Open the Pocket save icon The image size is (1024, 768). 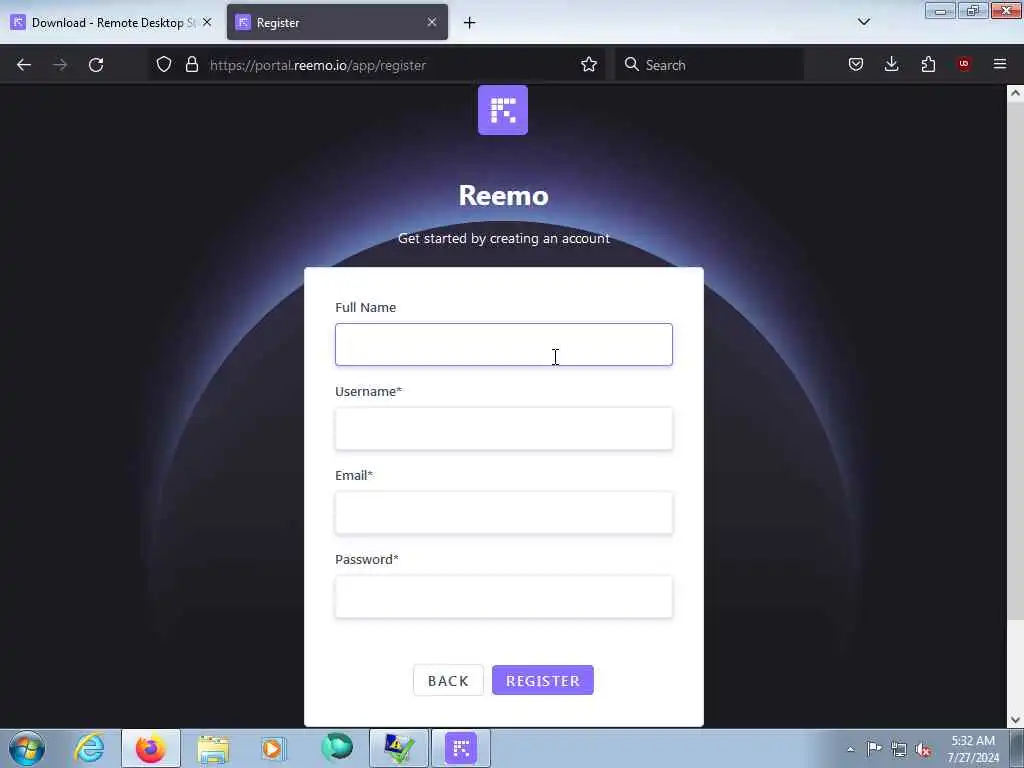pos(856,64)
